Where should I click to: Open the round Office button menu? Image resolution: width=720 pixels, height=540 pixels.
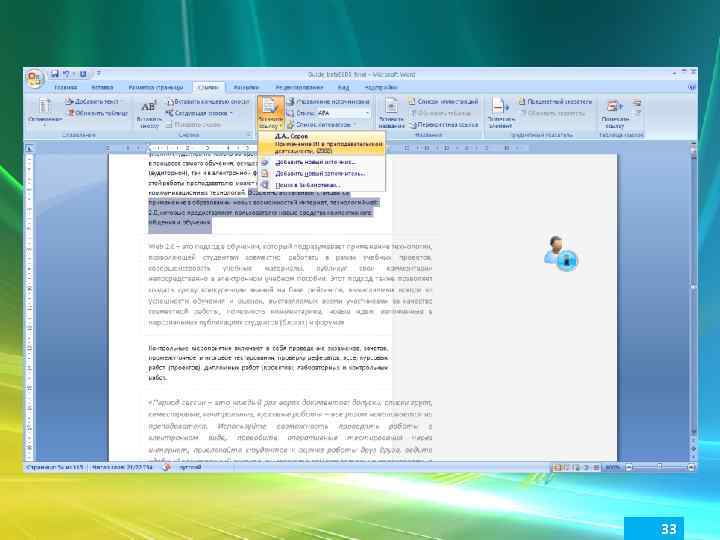[x=35, y=78]
